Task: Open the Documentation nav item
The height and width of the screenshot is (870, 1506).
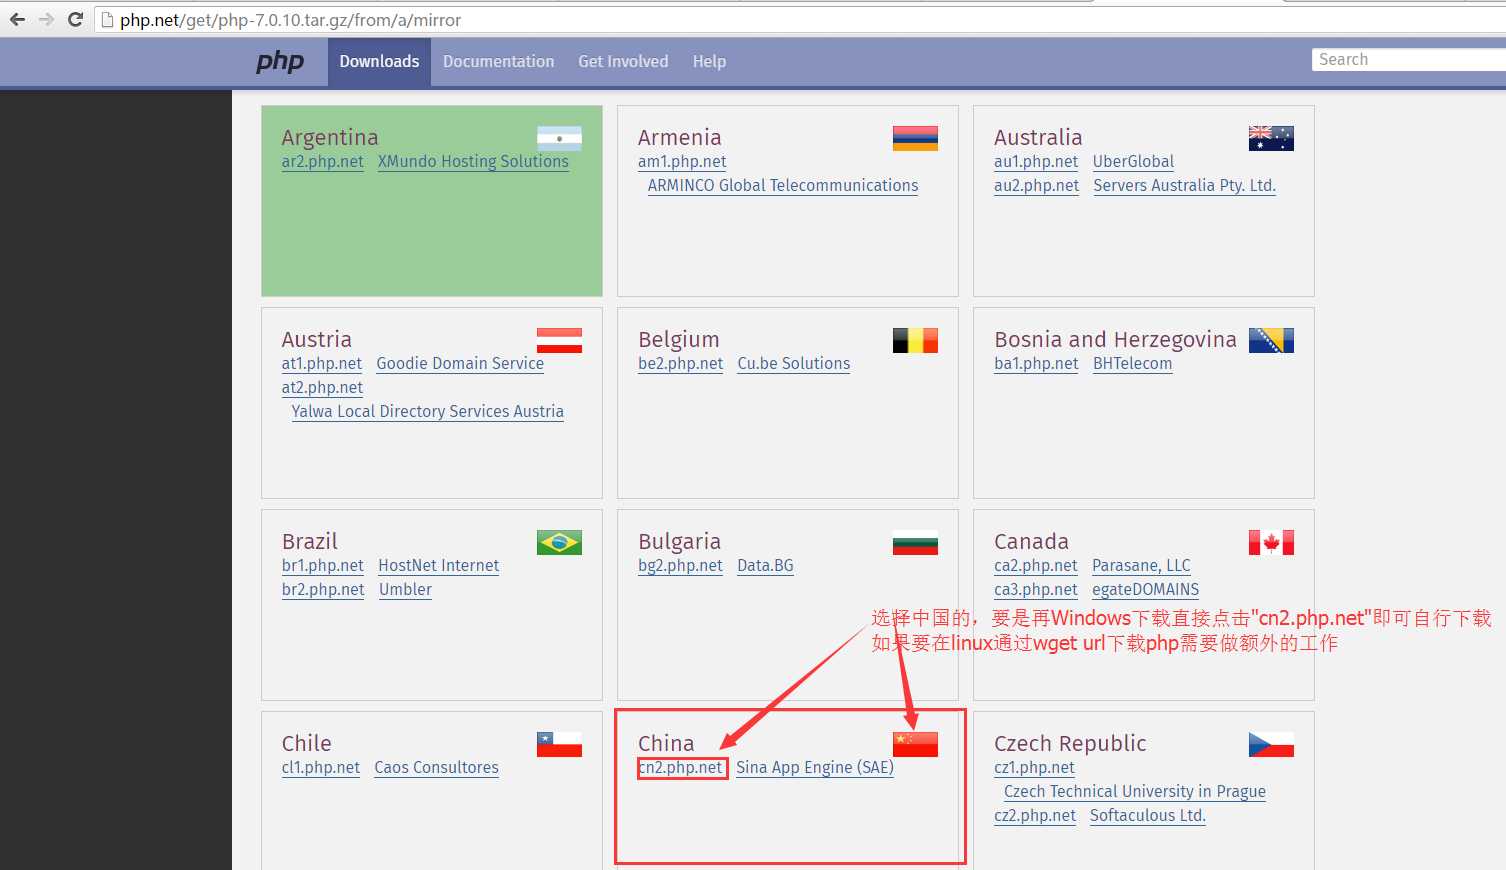Action: 498,61
